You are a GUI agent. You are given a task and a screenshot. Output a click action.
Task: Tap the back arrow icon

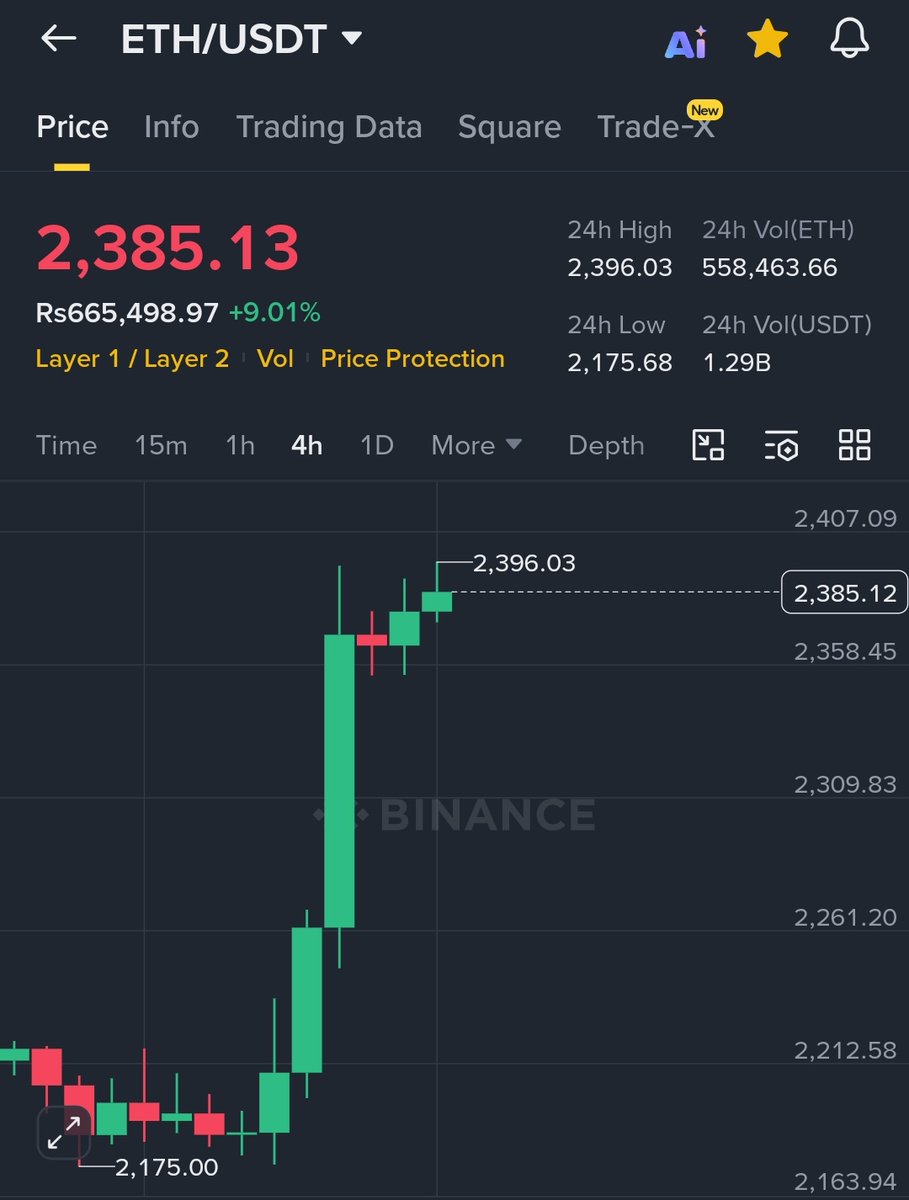58,39
